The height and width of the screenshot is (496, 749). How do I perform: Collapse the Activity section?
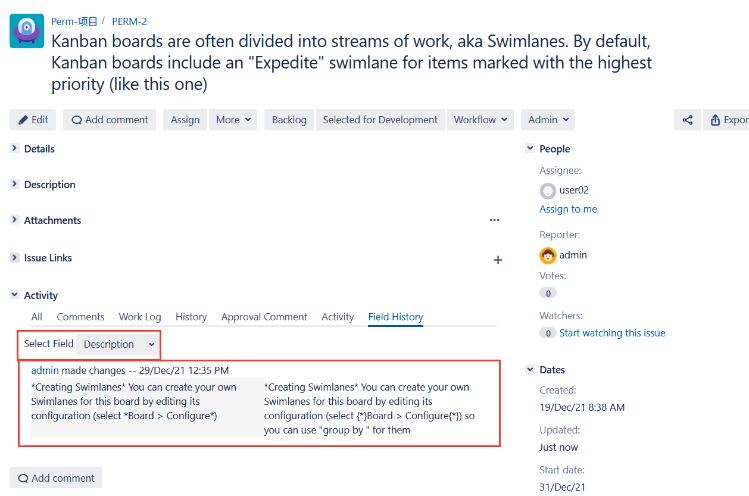tap(14, 295)
